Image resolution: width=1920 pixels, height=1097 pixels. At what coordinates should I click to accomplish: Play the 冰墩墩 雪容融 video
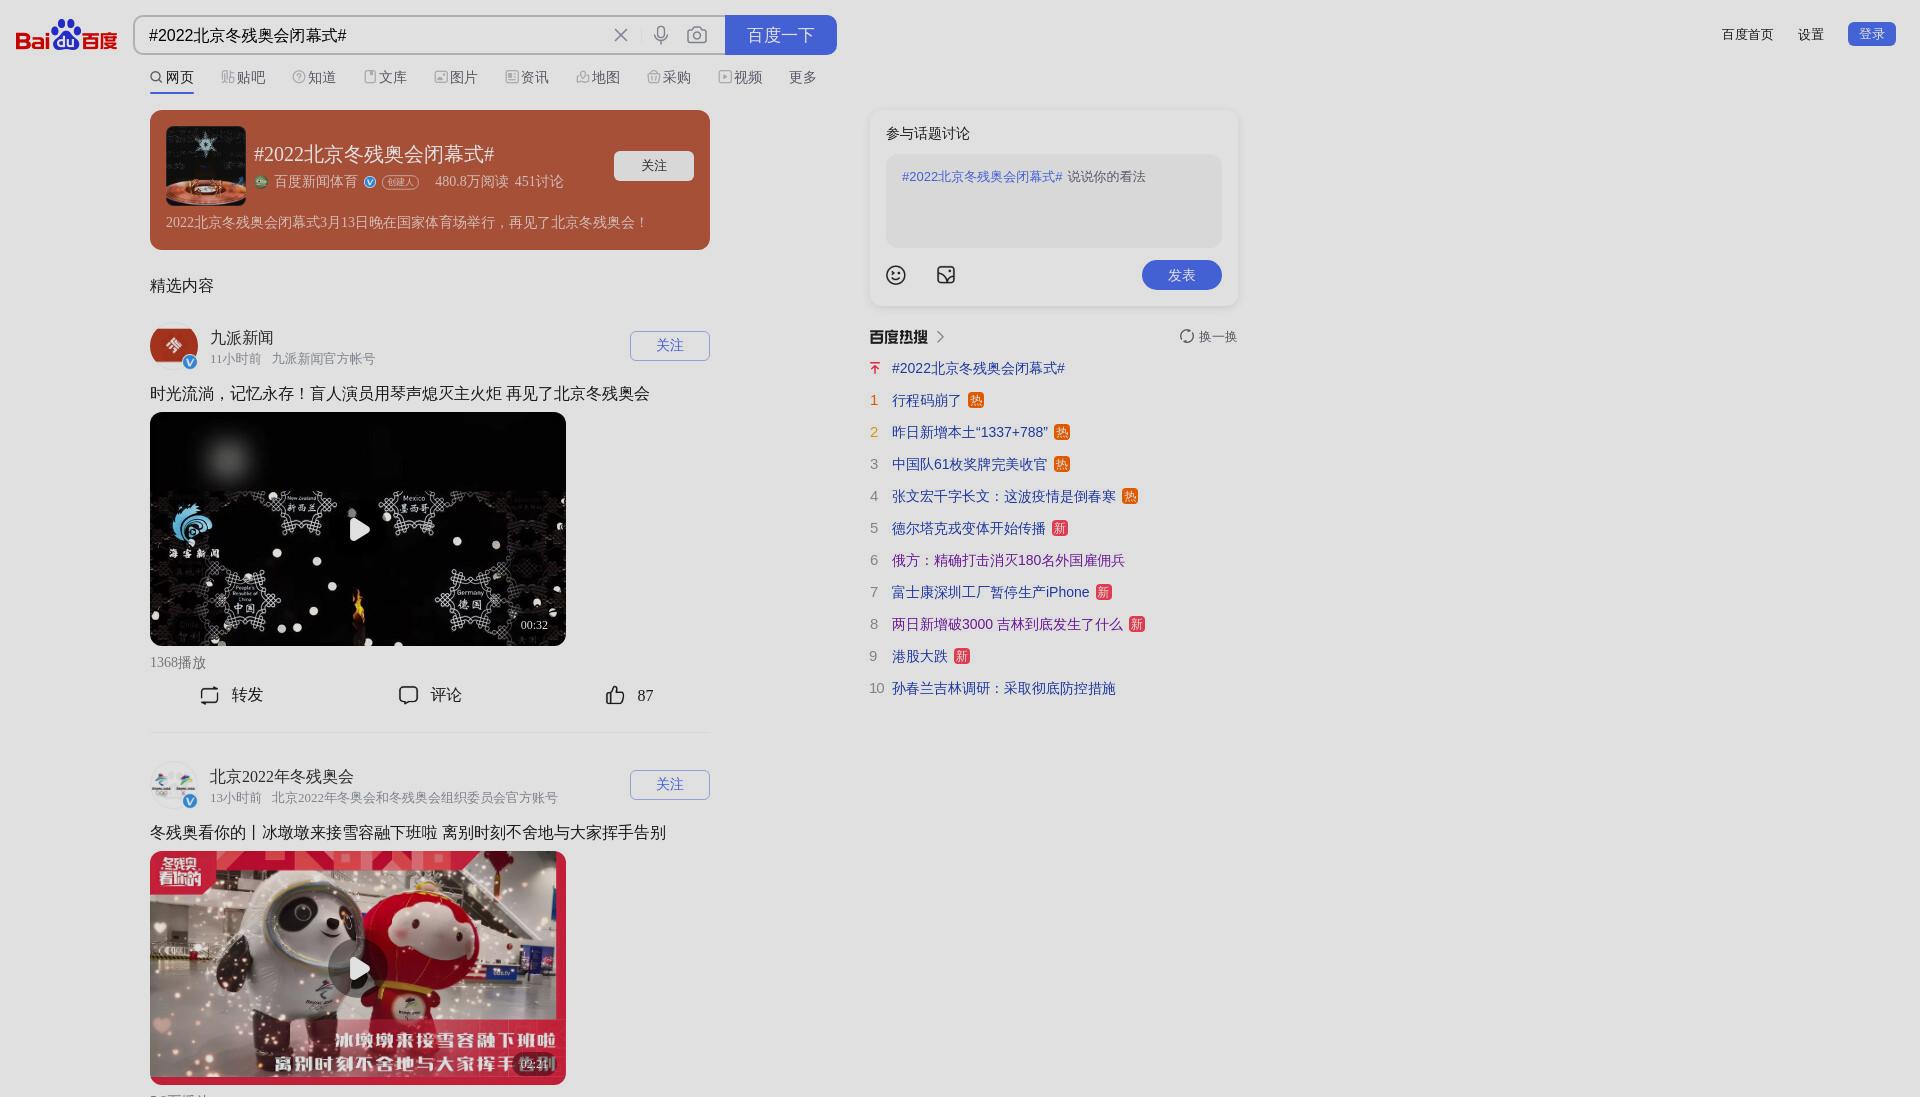[358, 968]
